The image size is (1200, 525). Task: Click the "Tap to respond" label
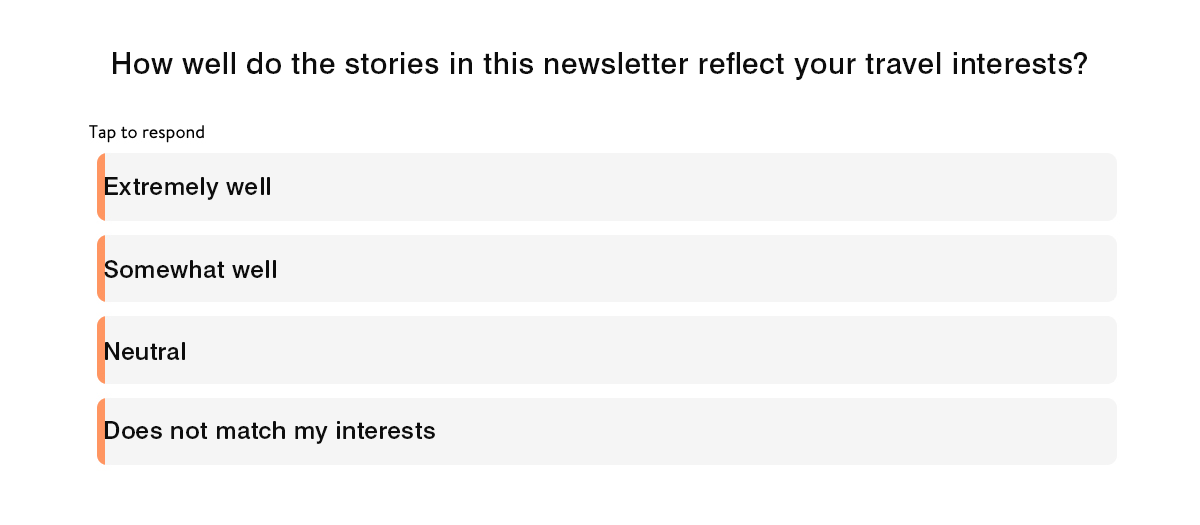point(147,132)
